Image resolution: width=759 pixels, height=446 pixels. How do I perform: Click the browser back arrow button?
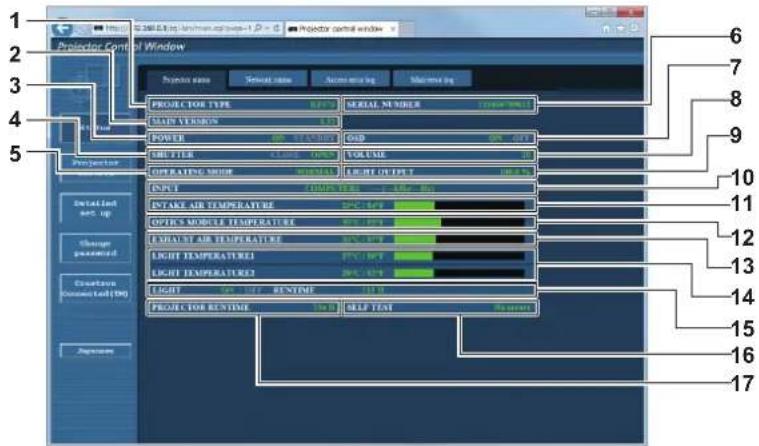click(62, 29)
